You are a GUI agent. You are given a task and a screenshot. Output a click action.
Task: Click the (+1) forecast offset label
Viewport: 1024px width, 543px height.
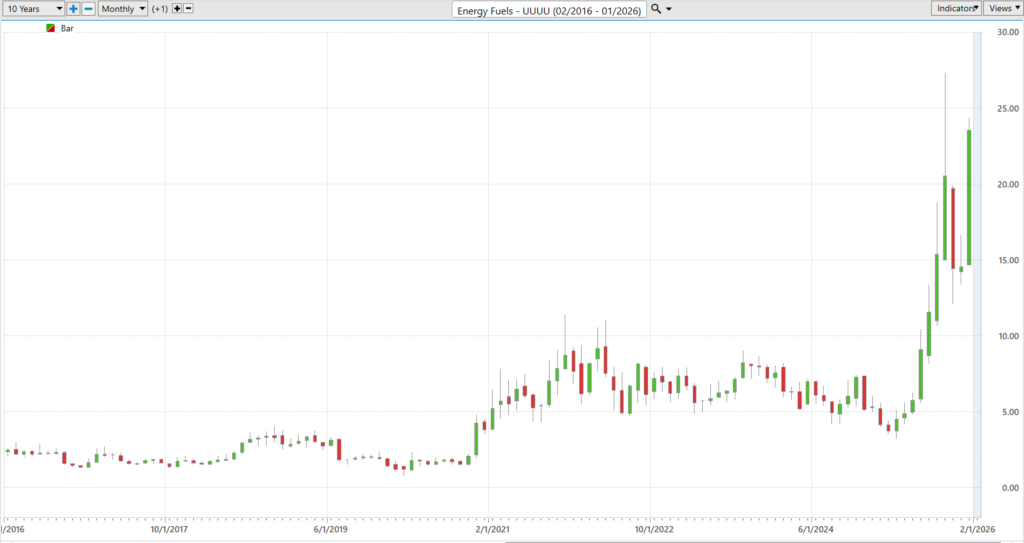click(160, 8)
